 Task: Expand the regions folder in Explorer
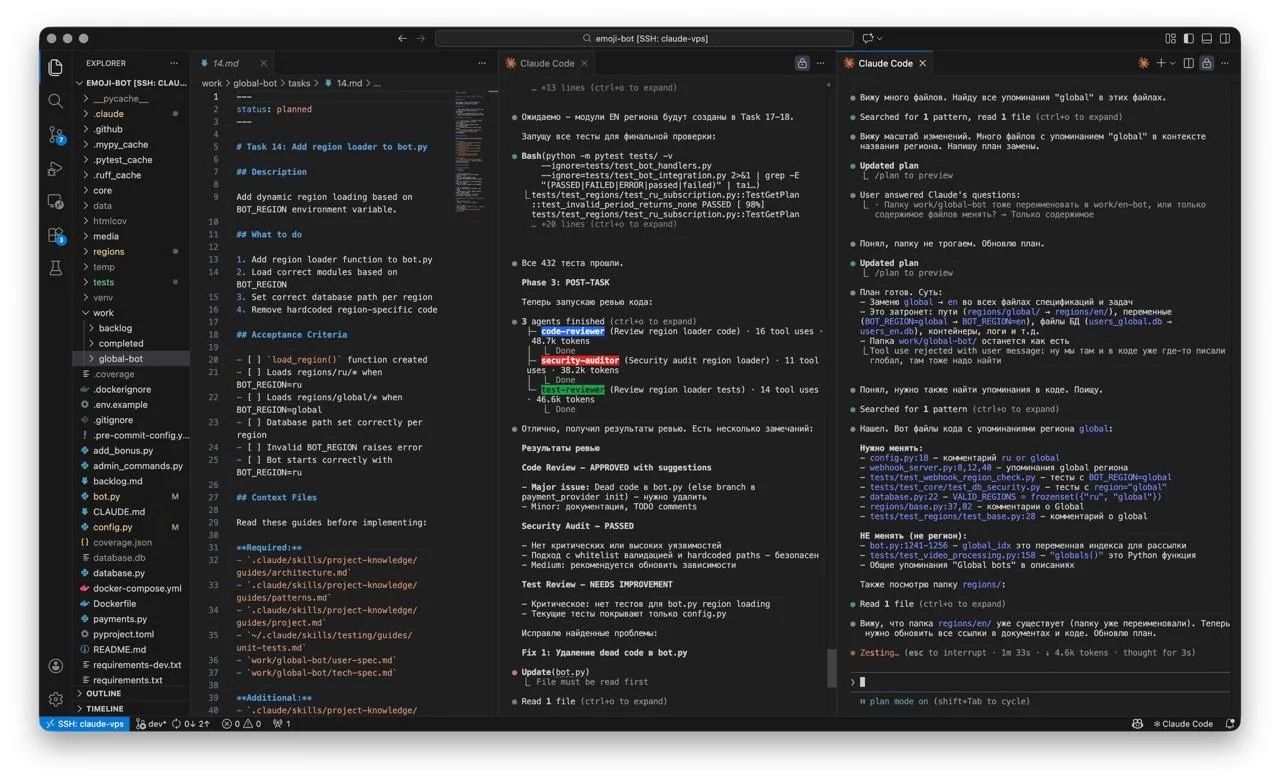108,252
